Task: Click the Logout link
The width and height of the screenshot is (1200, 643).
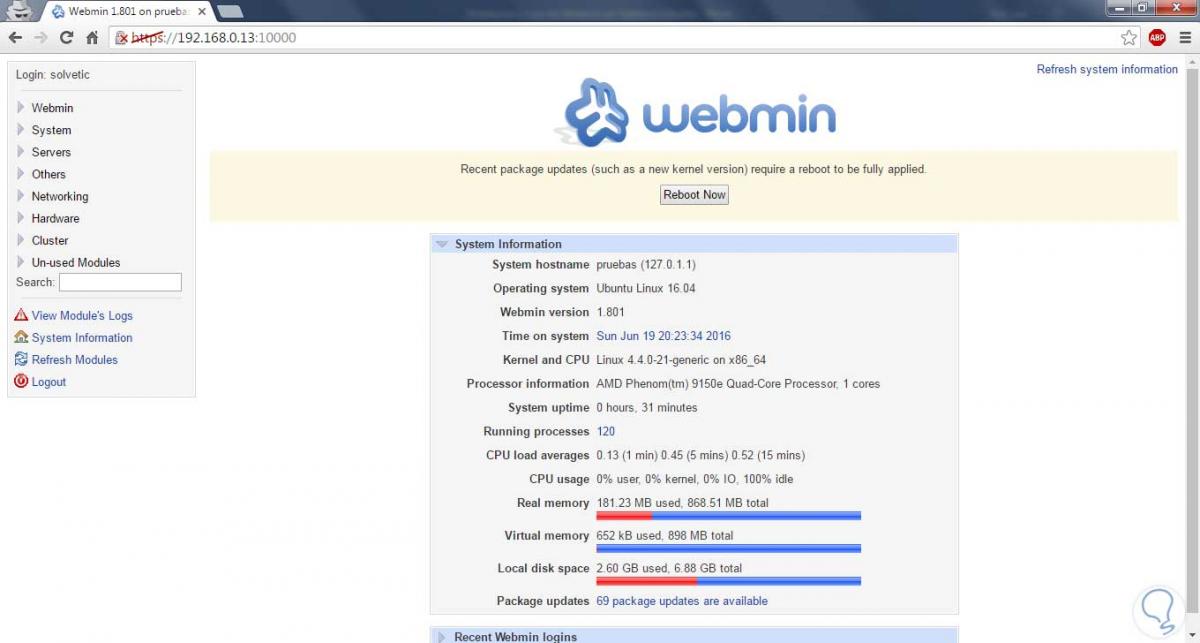Action: (x=49, y=381)
